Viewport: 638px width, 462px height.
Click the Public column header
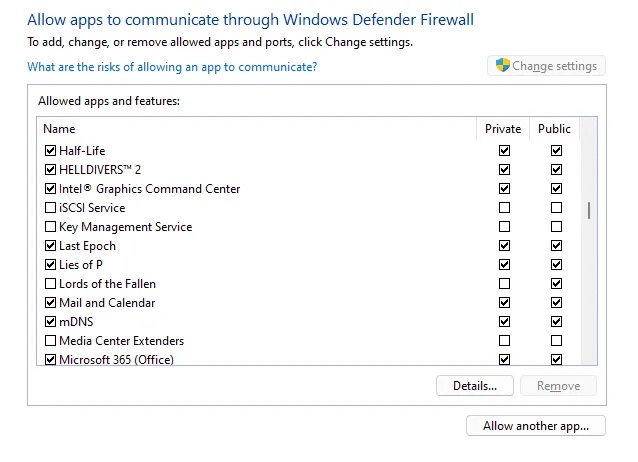click(x=554, y=129)
